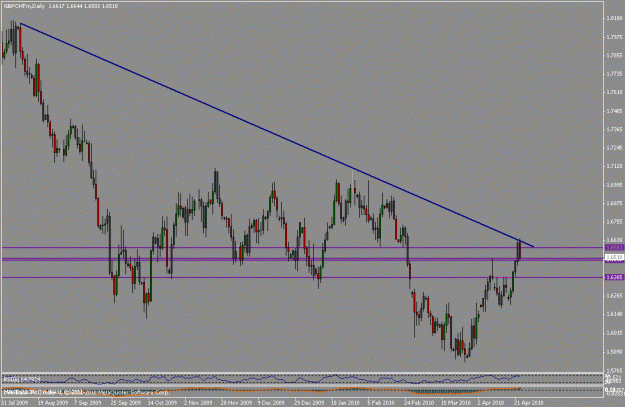Screen dimensions: 625x407
Task: Click the 1.6140 price axis label
Action: pyautogui.click(x=614, y=314)
